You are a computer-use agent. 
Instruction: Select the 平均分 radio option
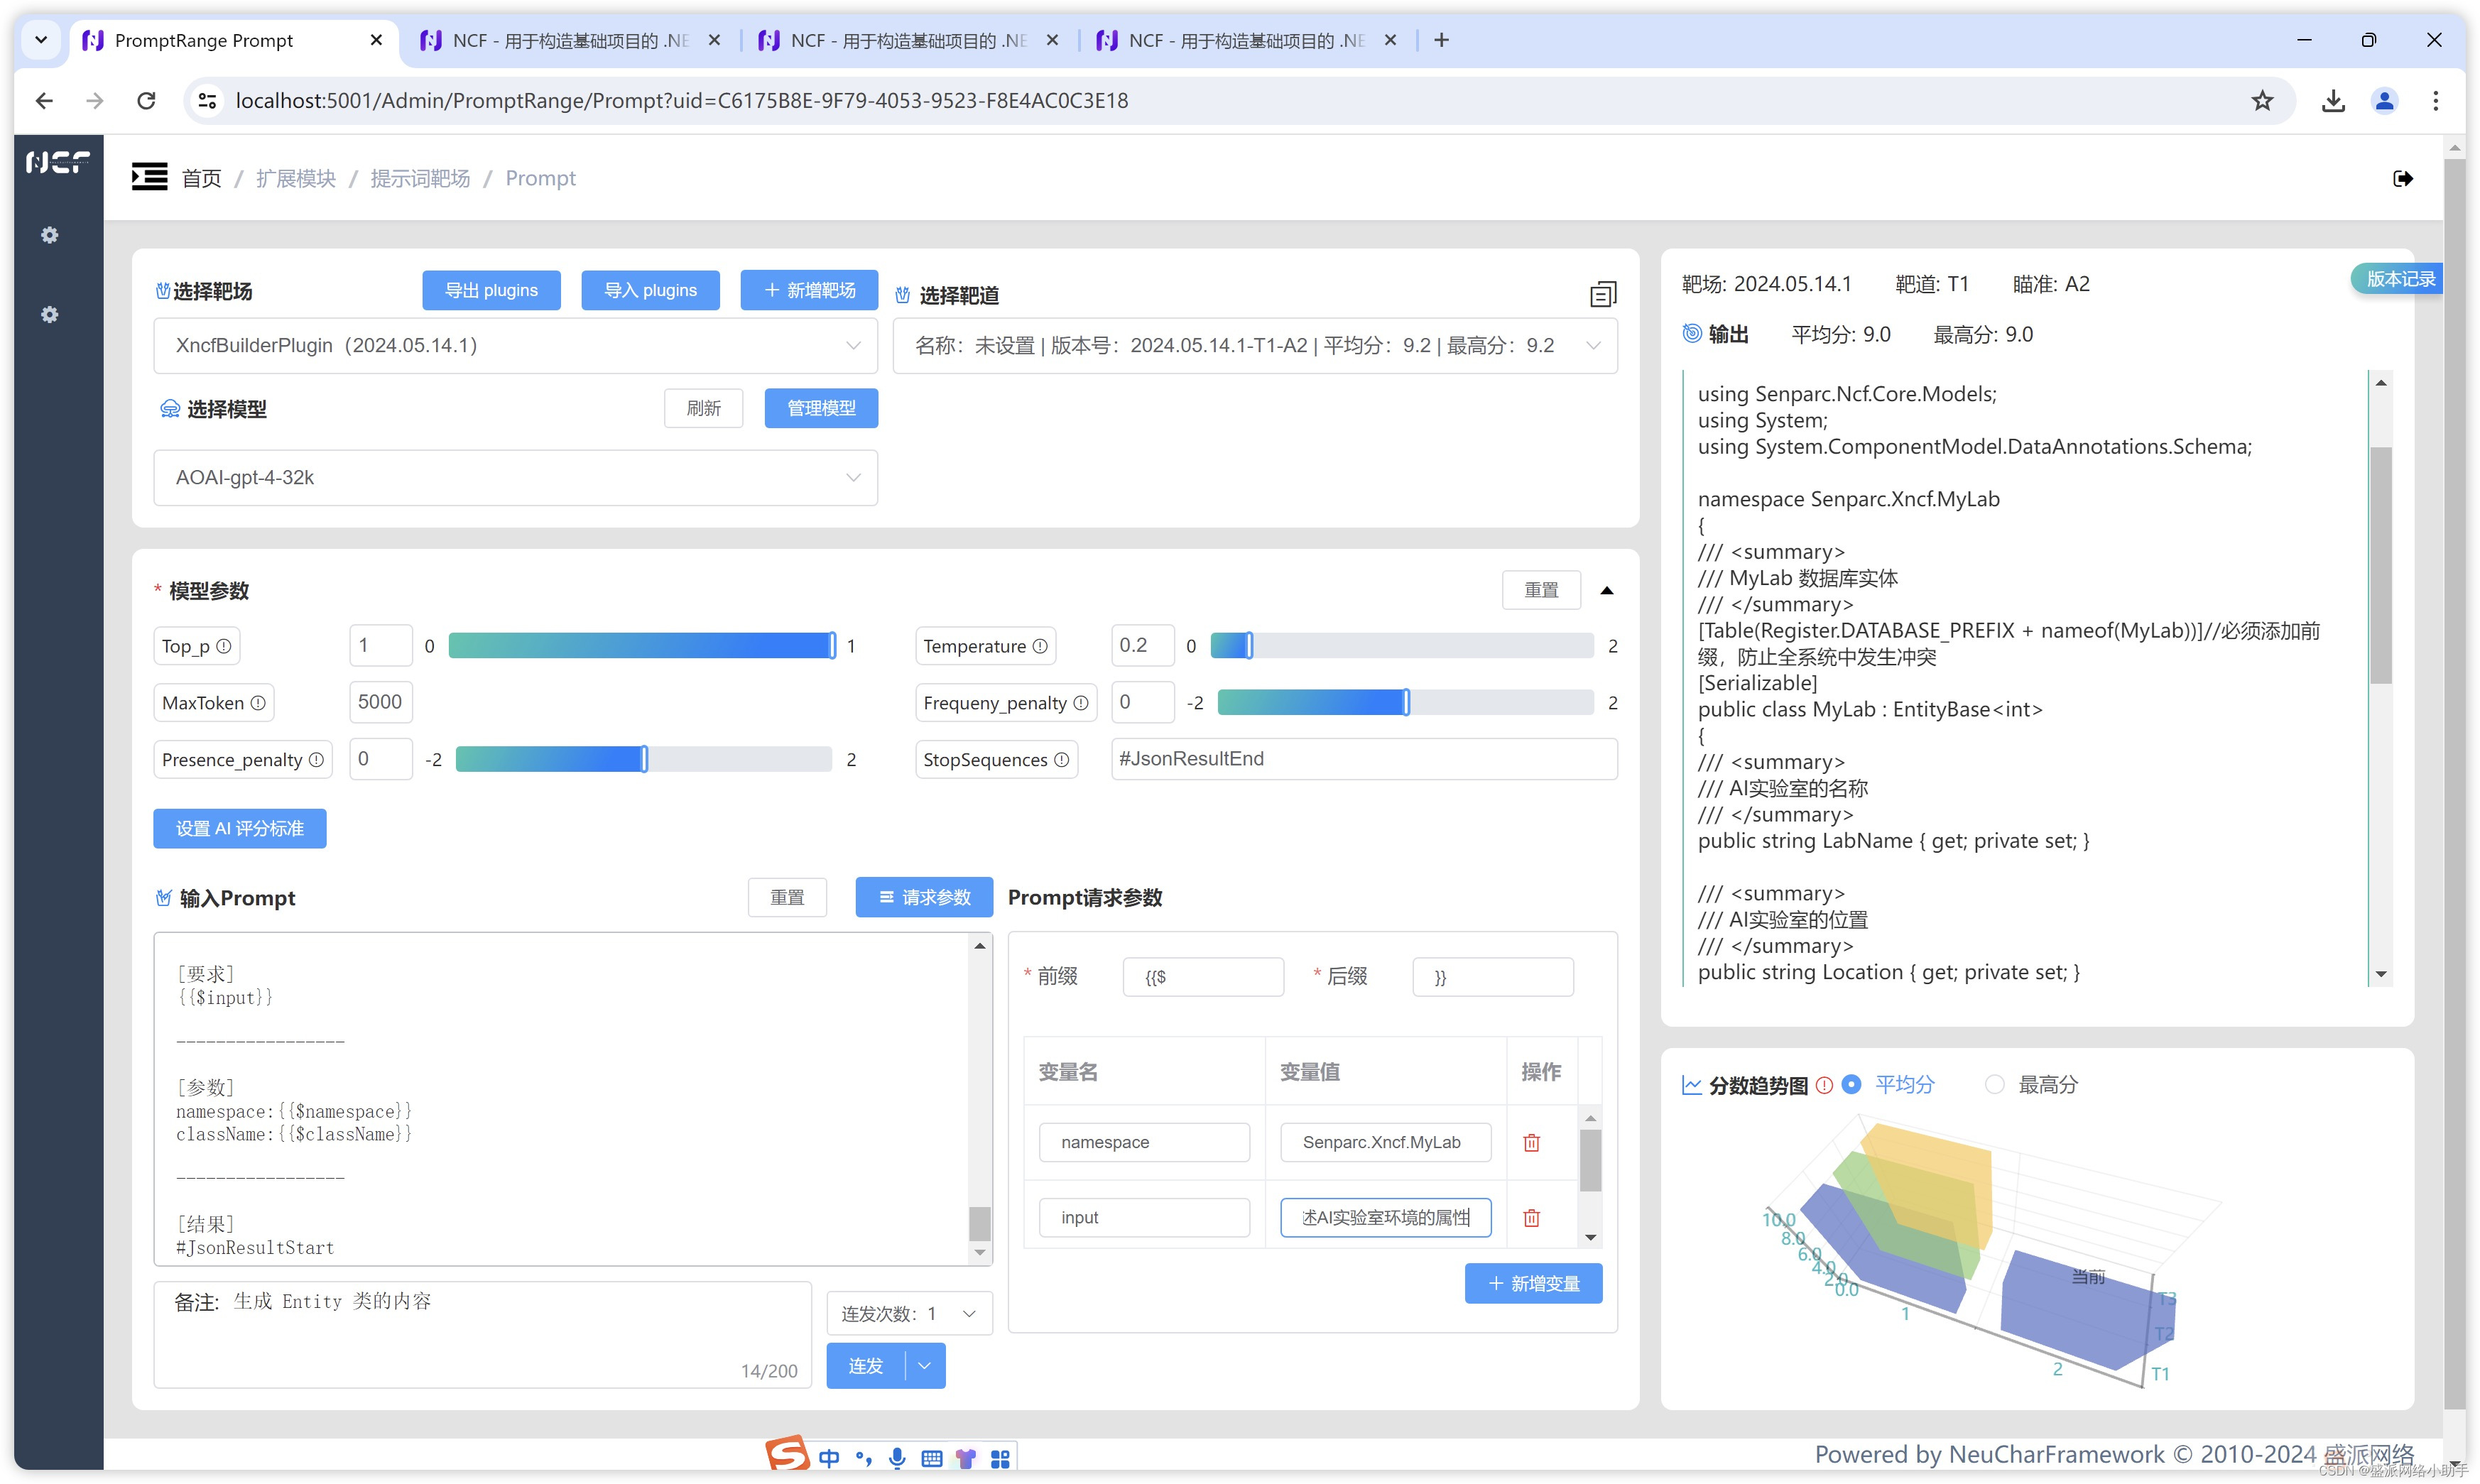pyautogui.click(x=1851, y=1084)
